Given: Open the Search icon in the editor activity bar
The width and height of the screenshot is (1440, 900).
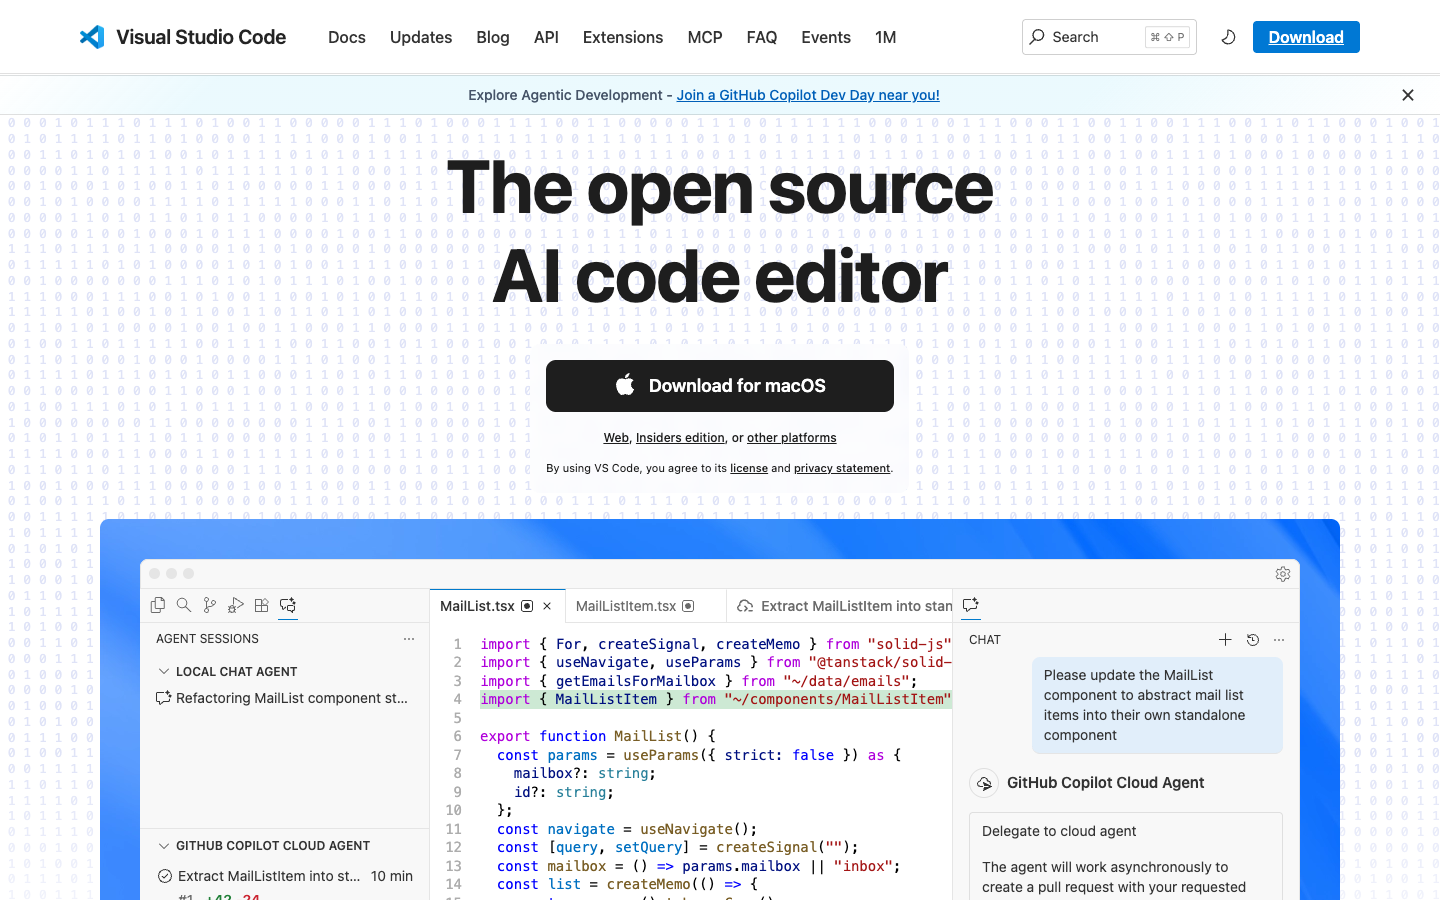Looking at the screenshot, I should (x=183, y=605).
